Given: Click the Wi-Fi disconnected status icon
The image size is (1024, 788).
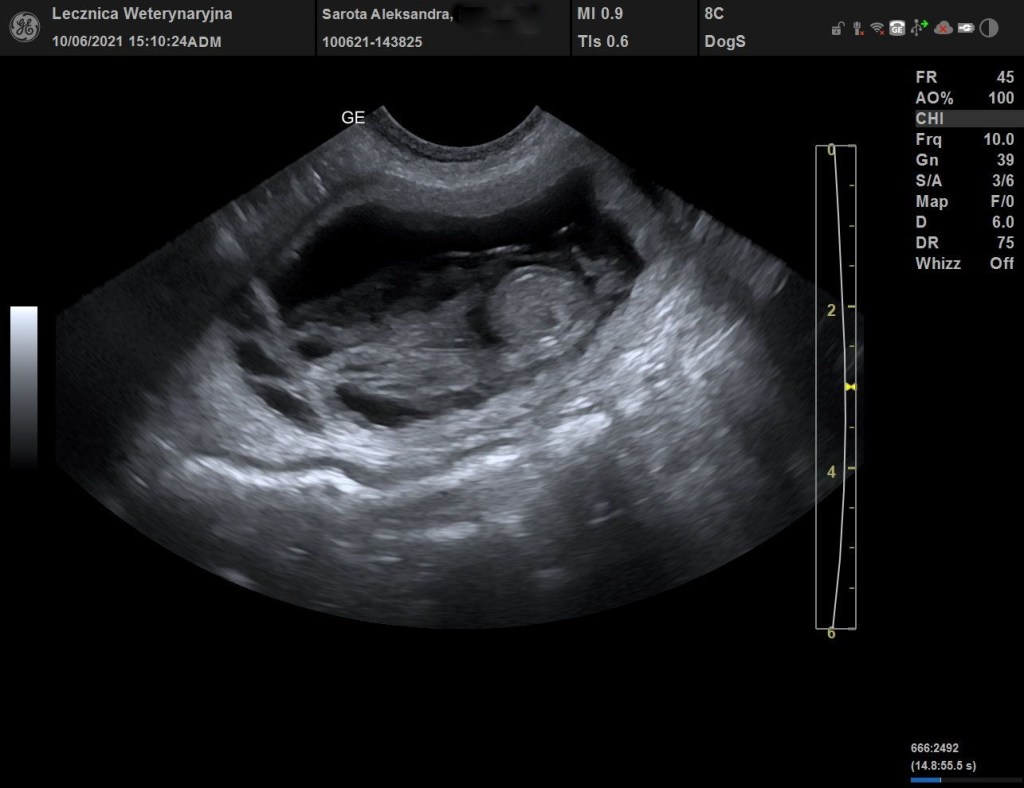Looking at the screenshot, I should (877, 29).
